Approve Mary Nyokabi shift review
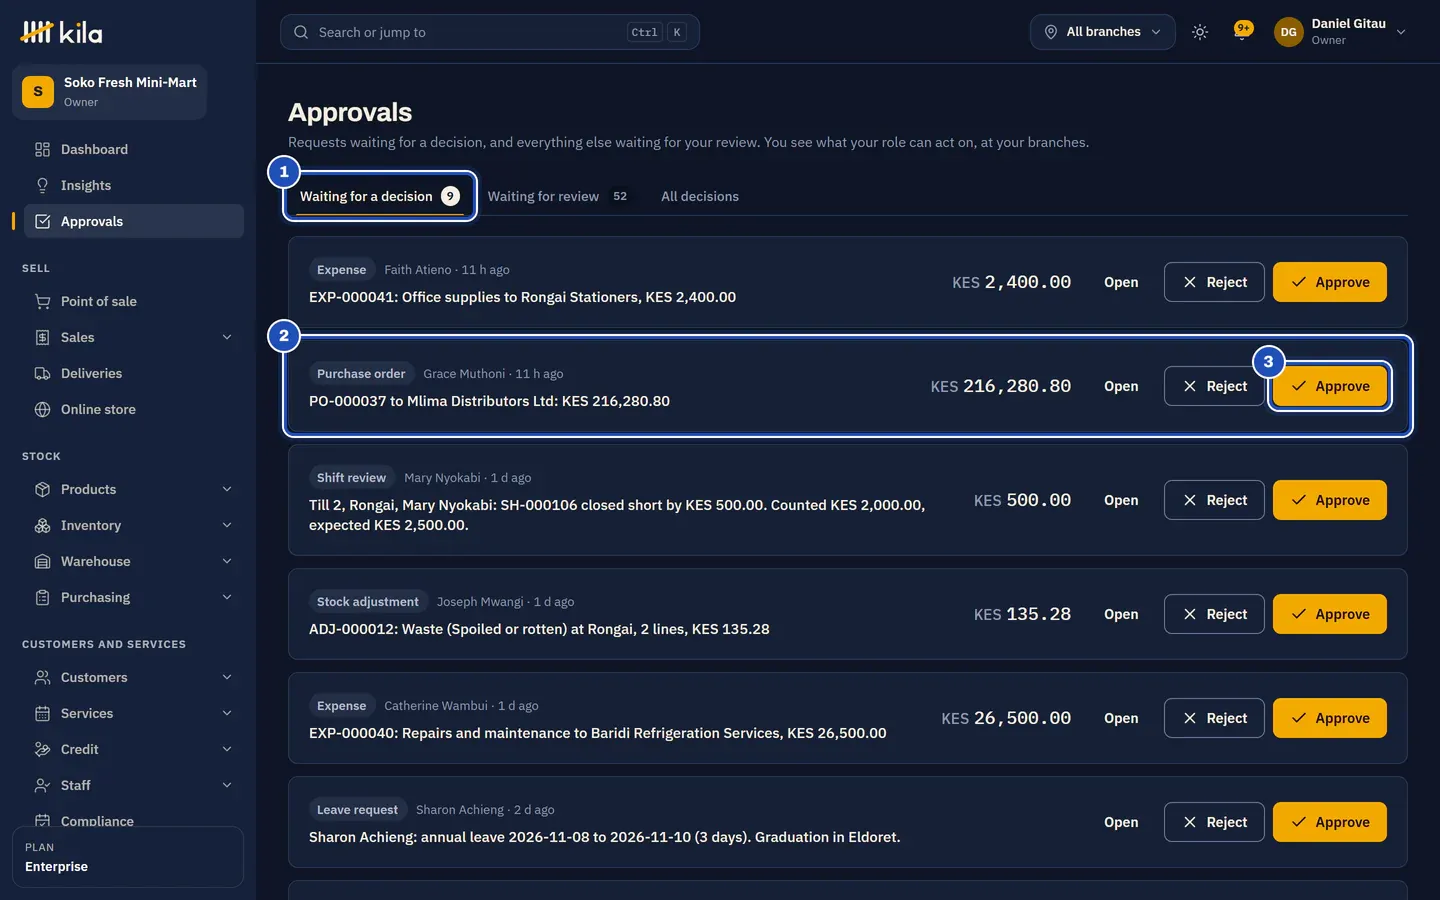1440x900 pixels. 1330,500
